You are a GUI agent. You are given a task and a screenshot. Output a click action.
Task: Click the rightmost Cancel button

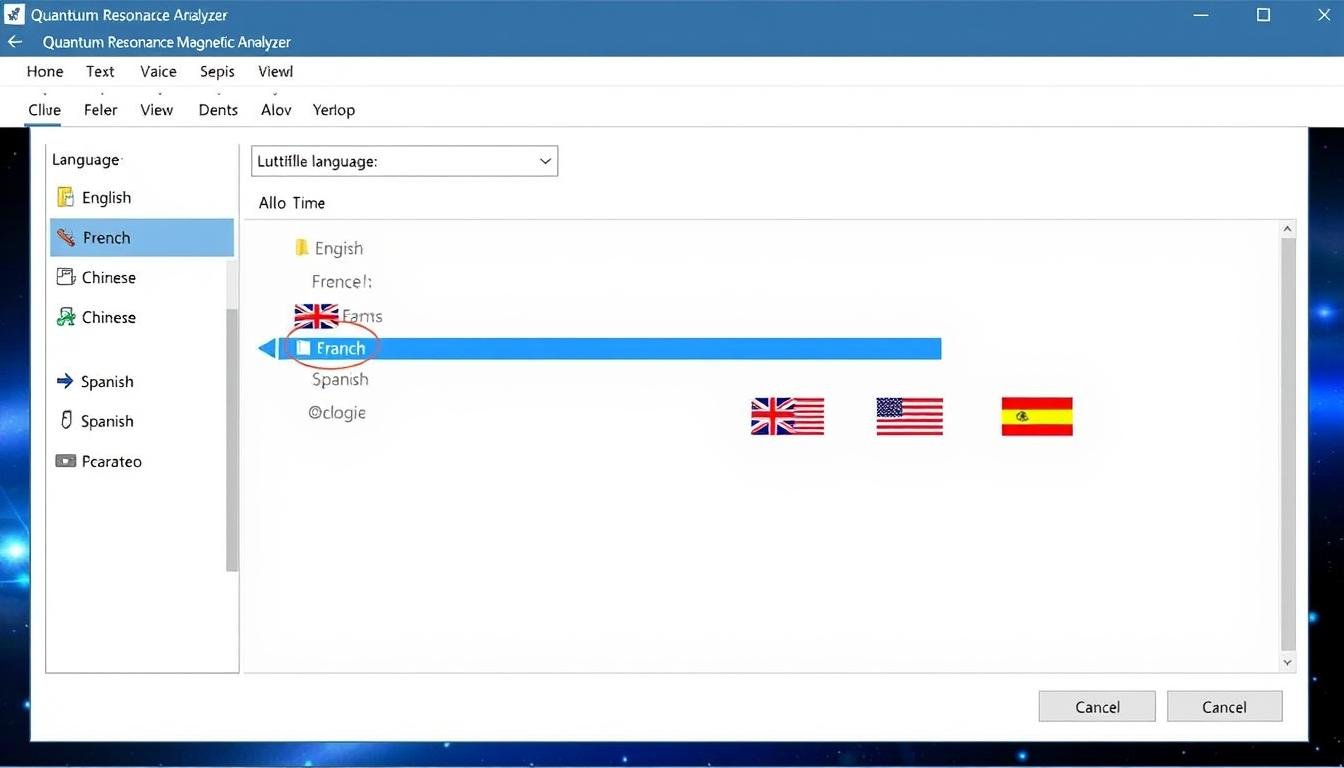click(x=1224, y=706)
